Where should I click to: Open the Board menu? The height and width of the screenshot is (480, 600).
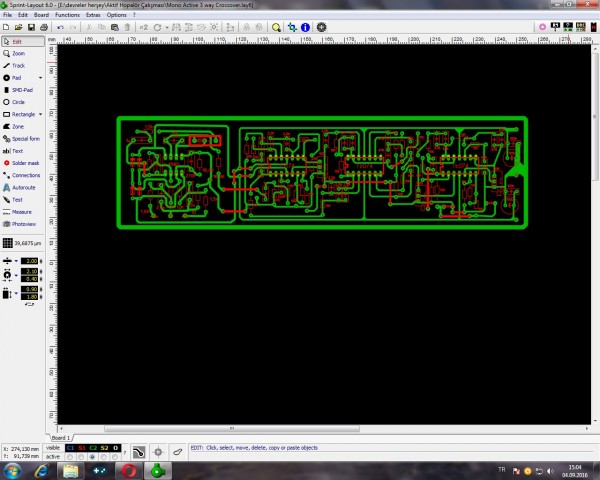[41, 16]
